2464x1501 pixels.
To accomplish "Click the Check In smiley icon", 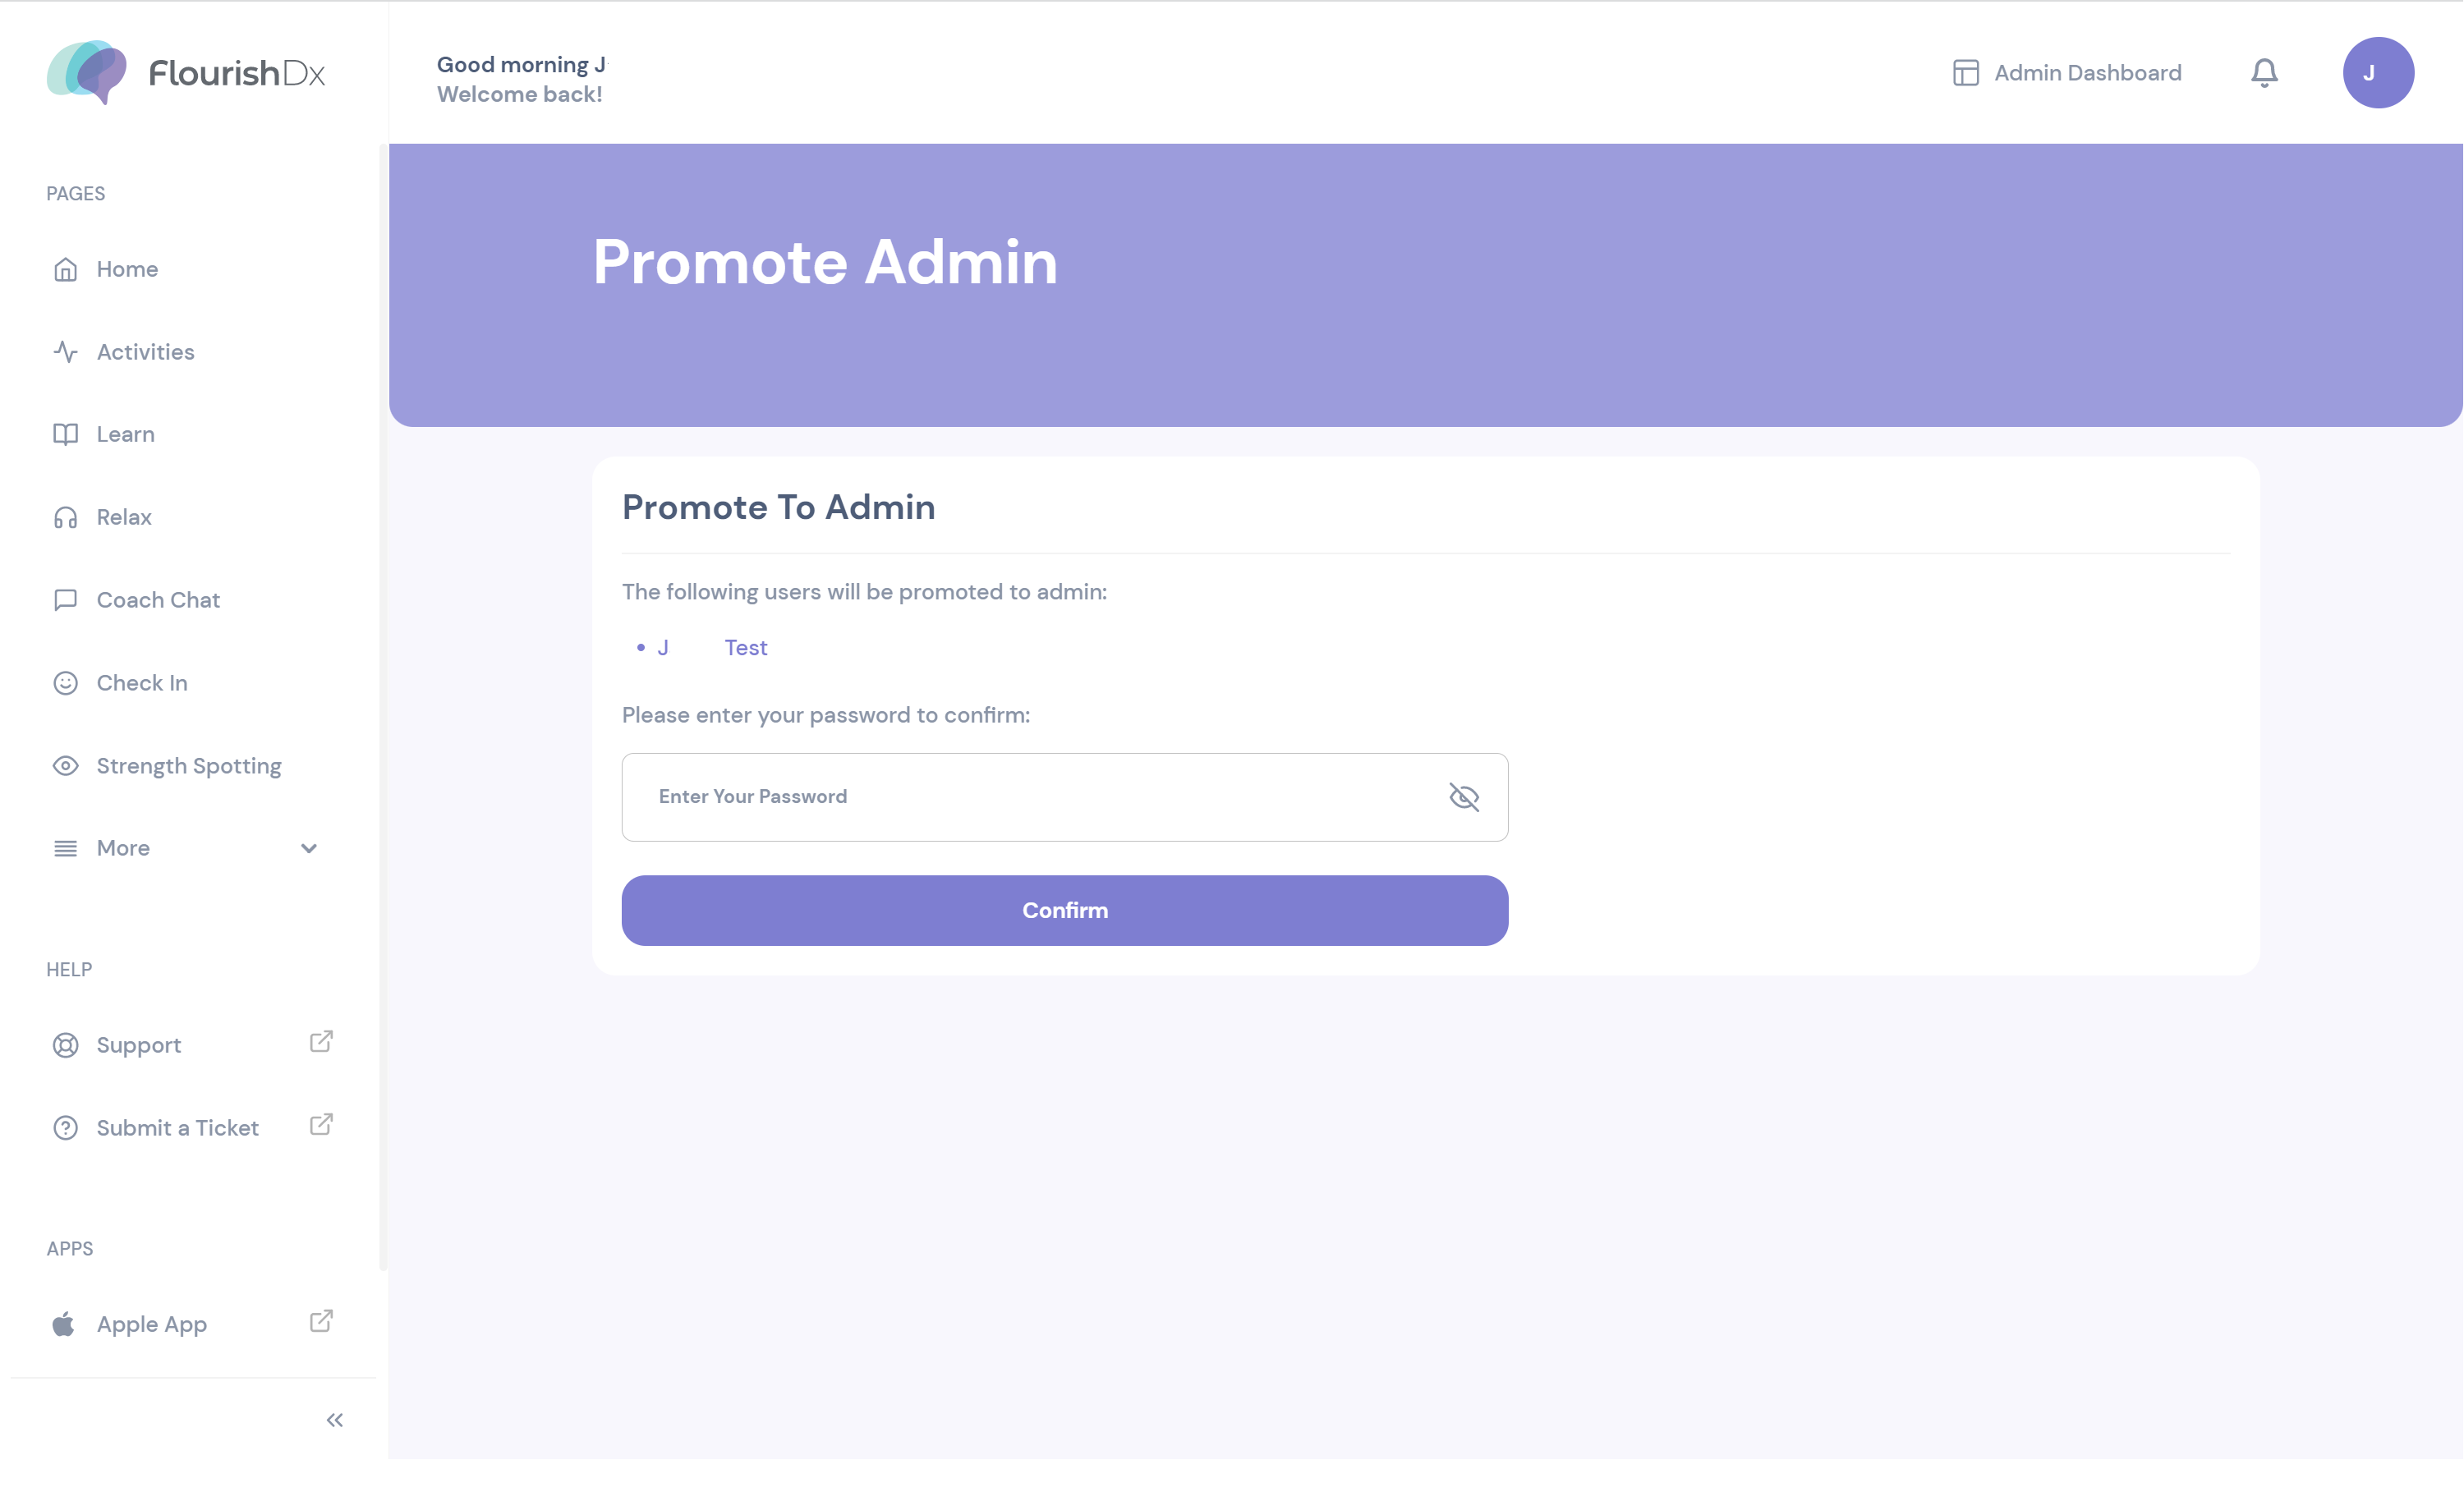I will [65, 683].
